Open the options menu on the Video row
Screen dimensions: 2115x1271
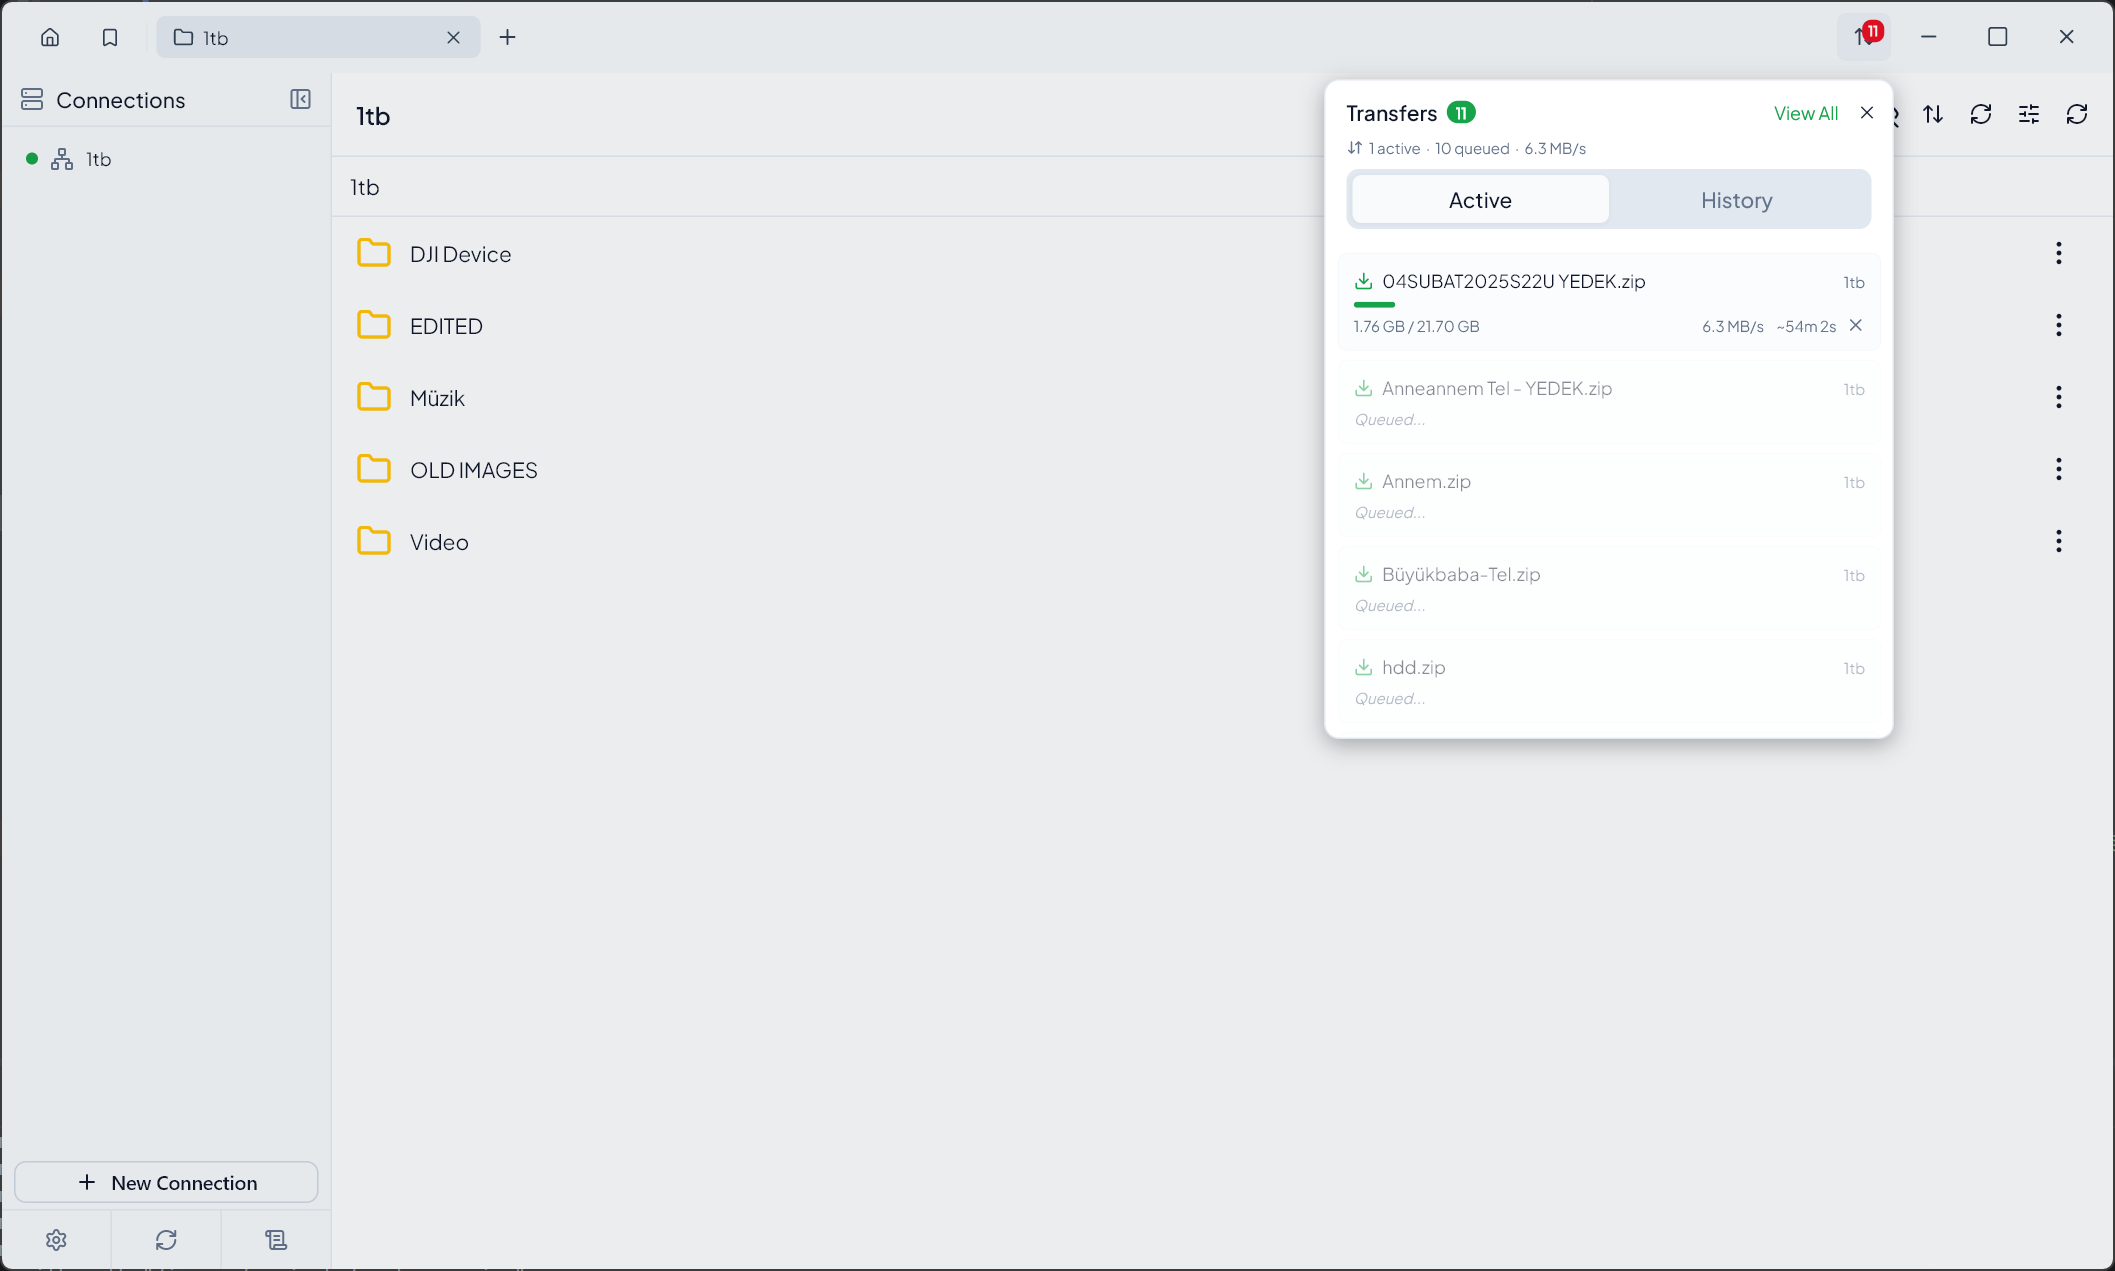[x=2059, y=541]
